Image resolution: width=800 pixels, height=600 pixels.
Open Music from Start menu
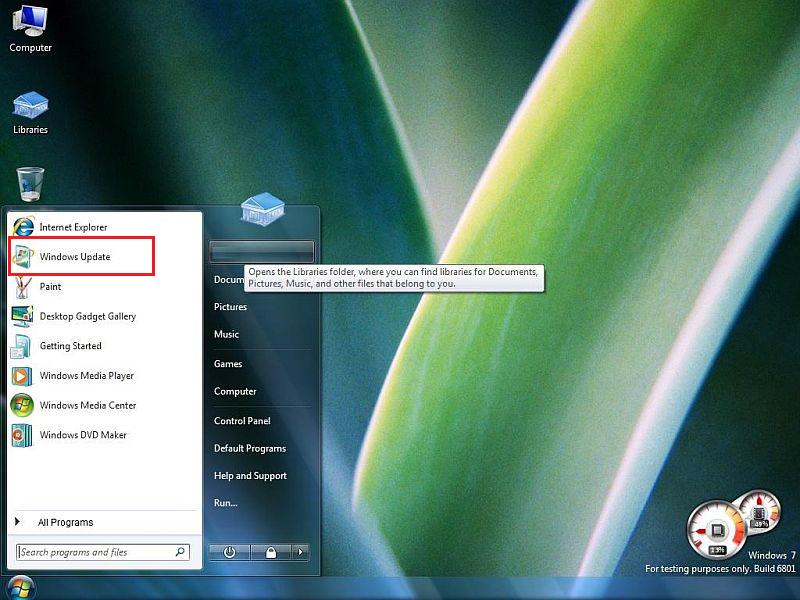[x=227, y=334]
